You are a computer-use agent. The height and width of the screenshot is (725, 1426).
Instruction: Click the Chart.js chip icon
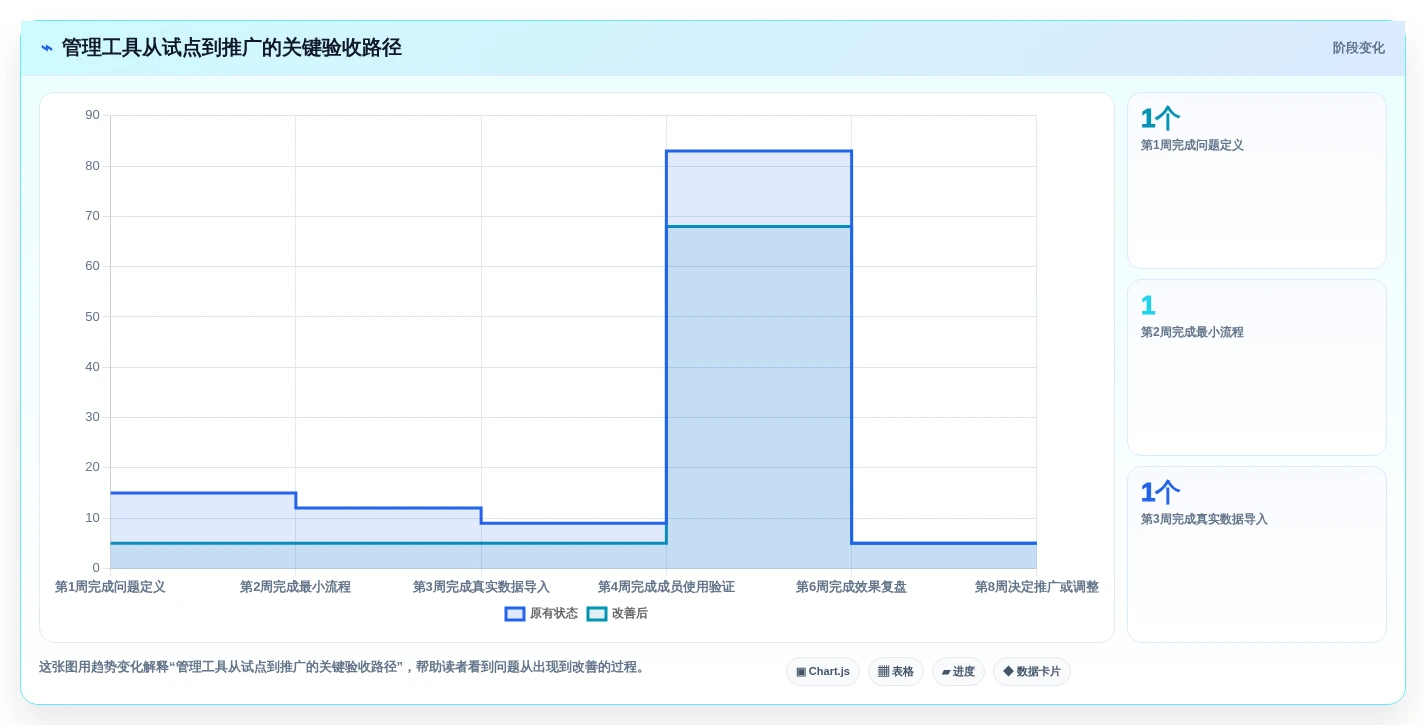point(801,672)
